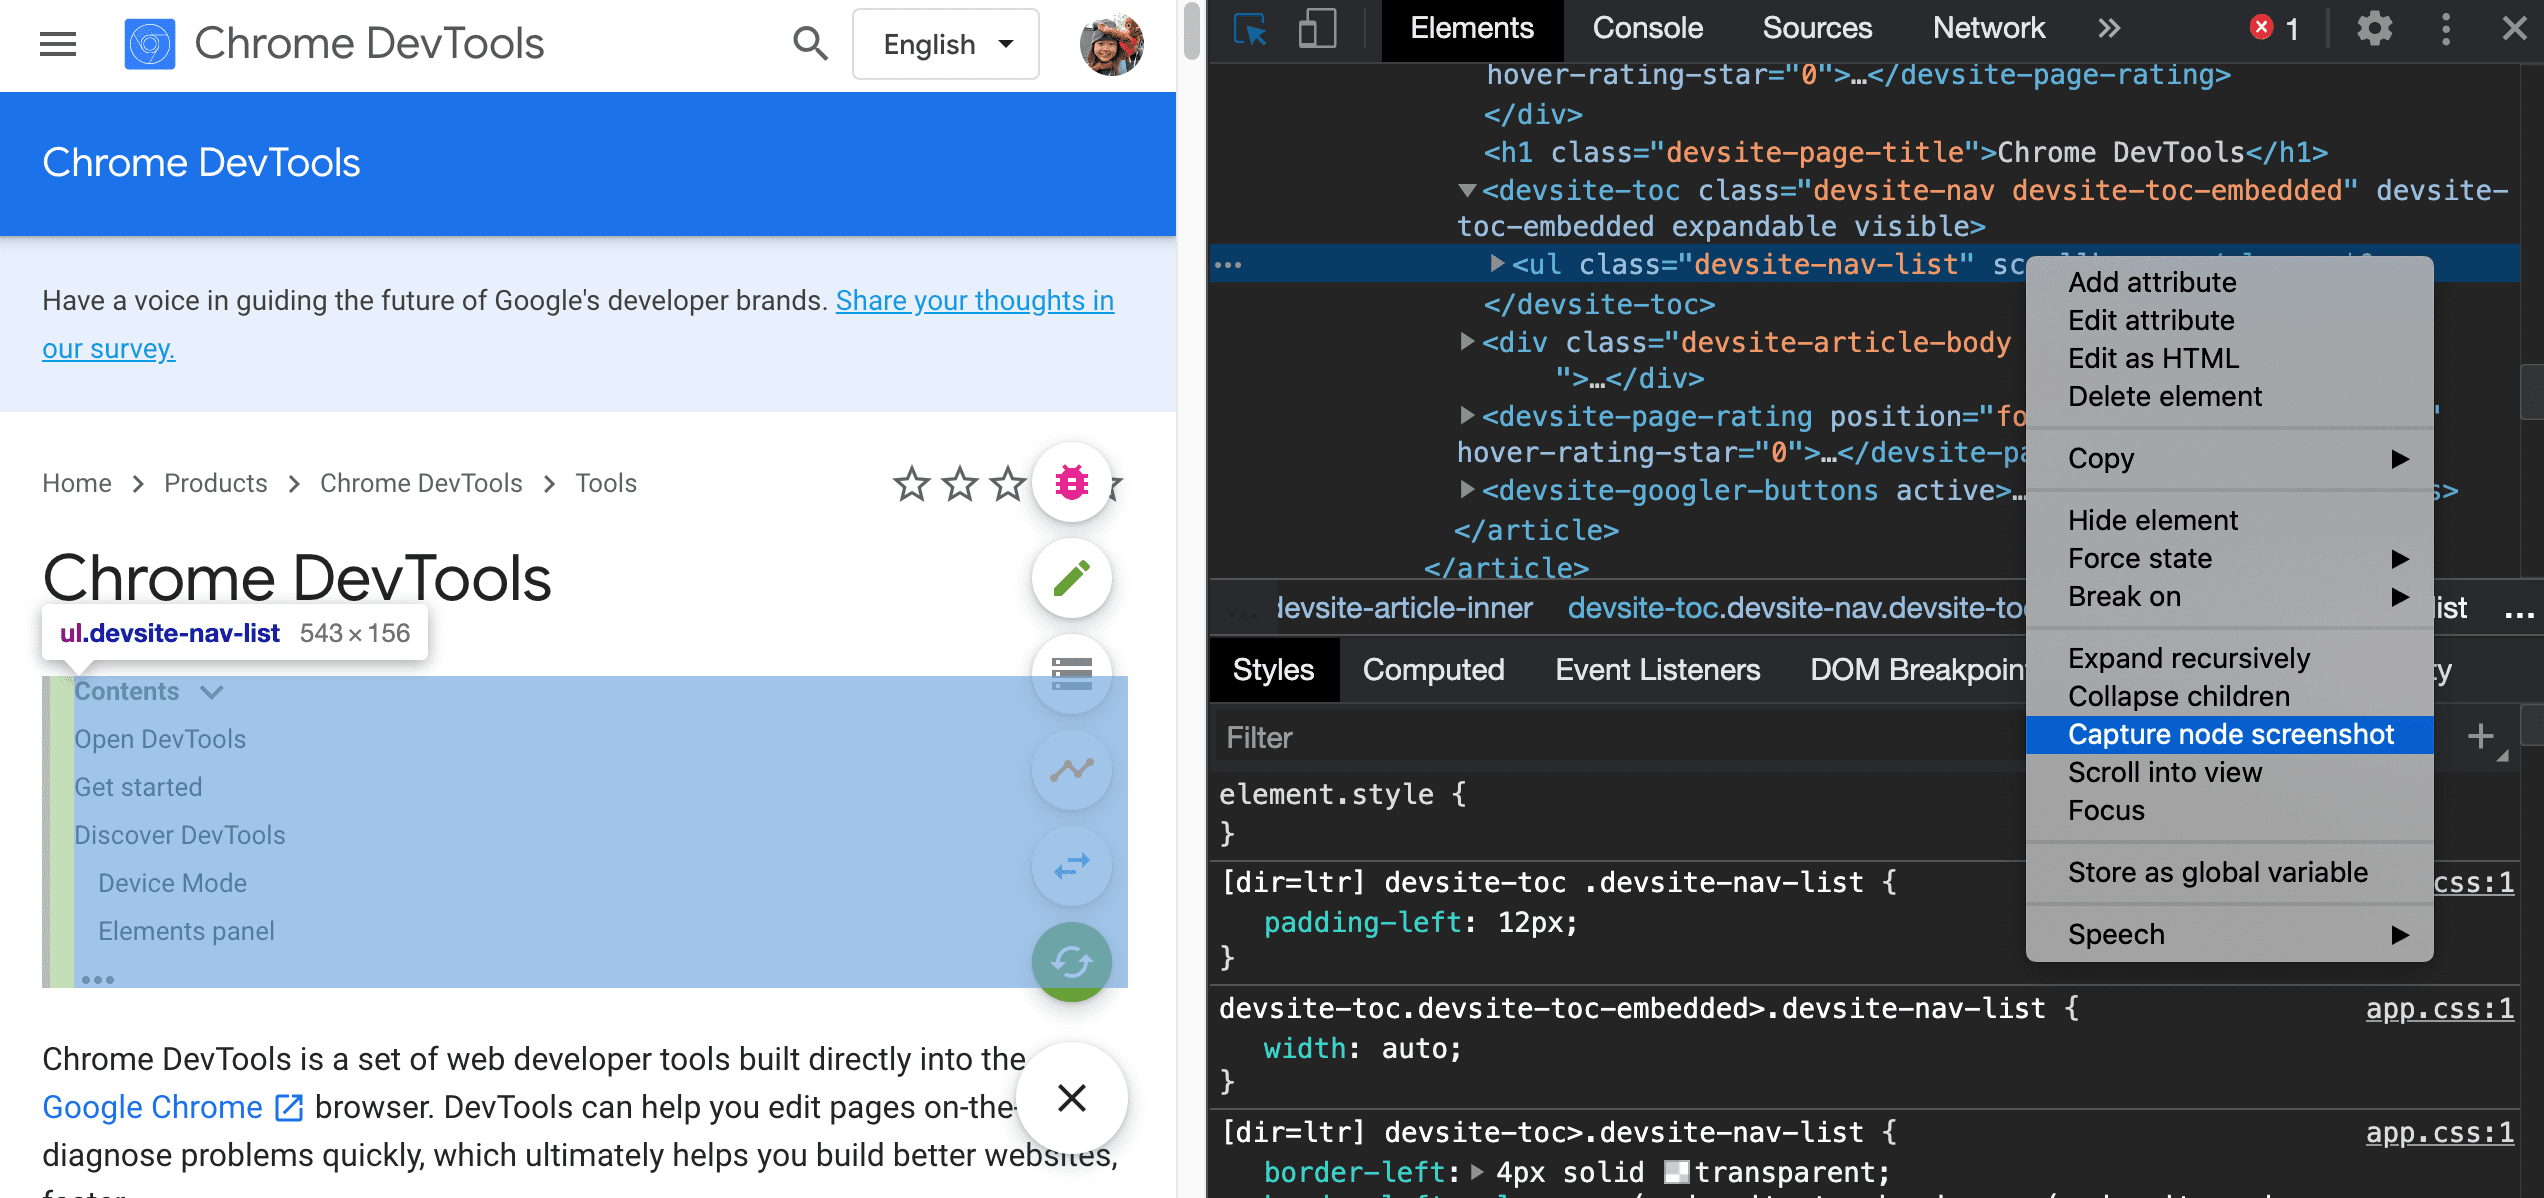The height and width of the screenshot is (1198, 2544).
Task: Switch to the Sources panel tab
Action: [x=1816, y=29]
